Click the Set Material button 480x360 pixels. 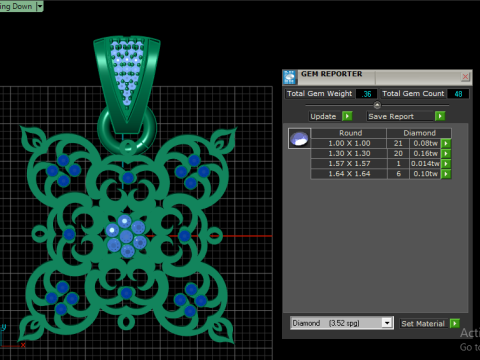point(423,324)
